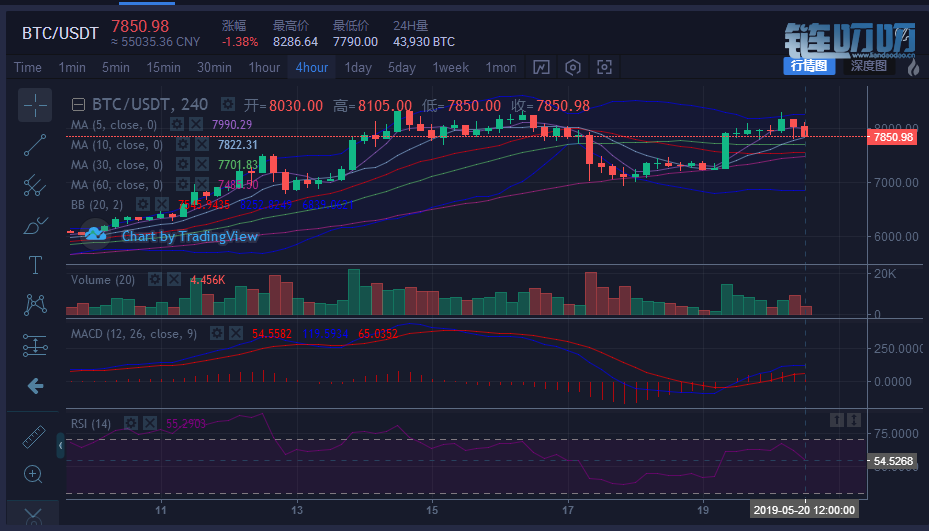Open the indicators chart icon in top bar

pos(541,67)
